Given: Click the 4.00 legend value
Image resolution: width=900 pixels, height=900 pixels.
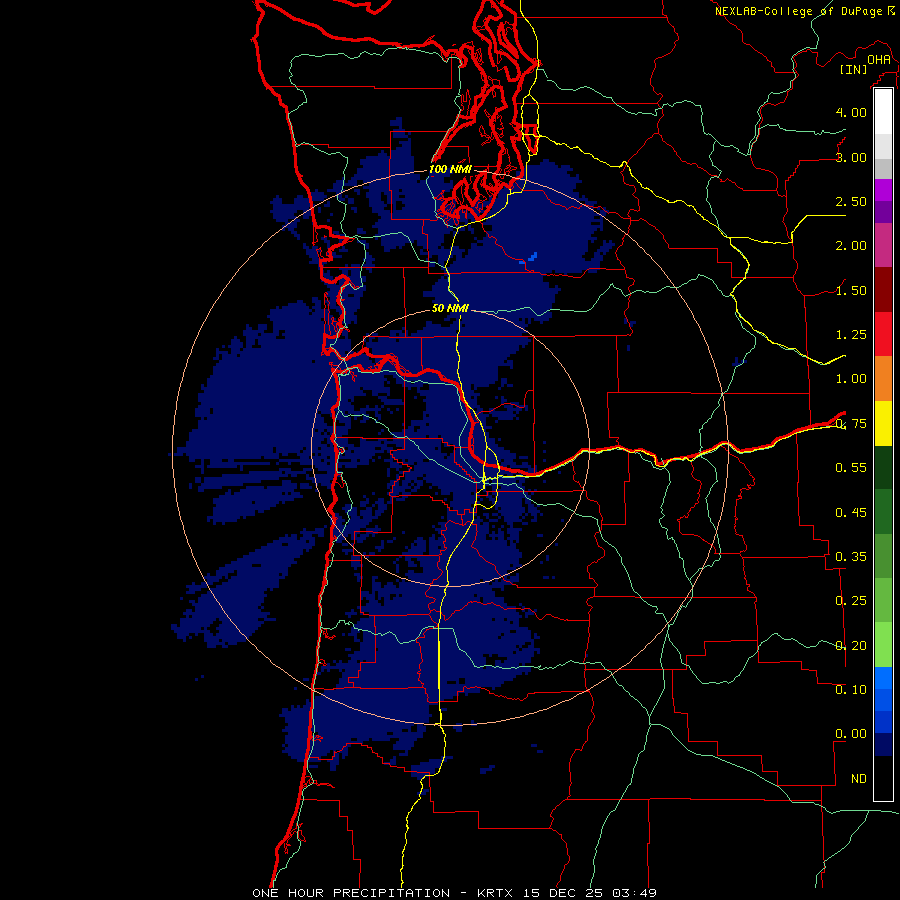Looking at the screenshot, I should (x=851, y=112).
